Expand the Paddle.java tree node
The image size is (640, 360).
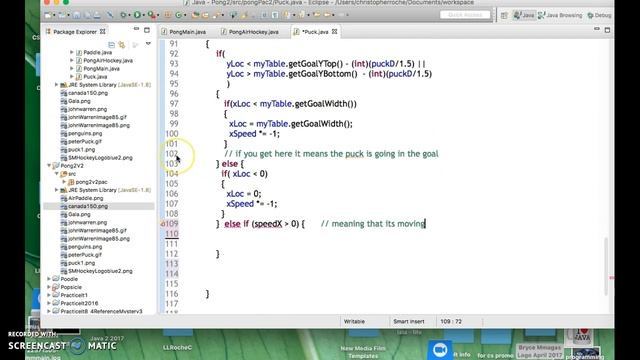coord(72,52)
